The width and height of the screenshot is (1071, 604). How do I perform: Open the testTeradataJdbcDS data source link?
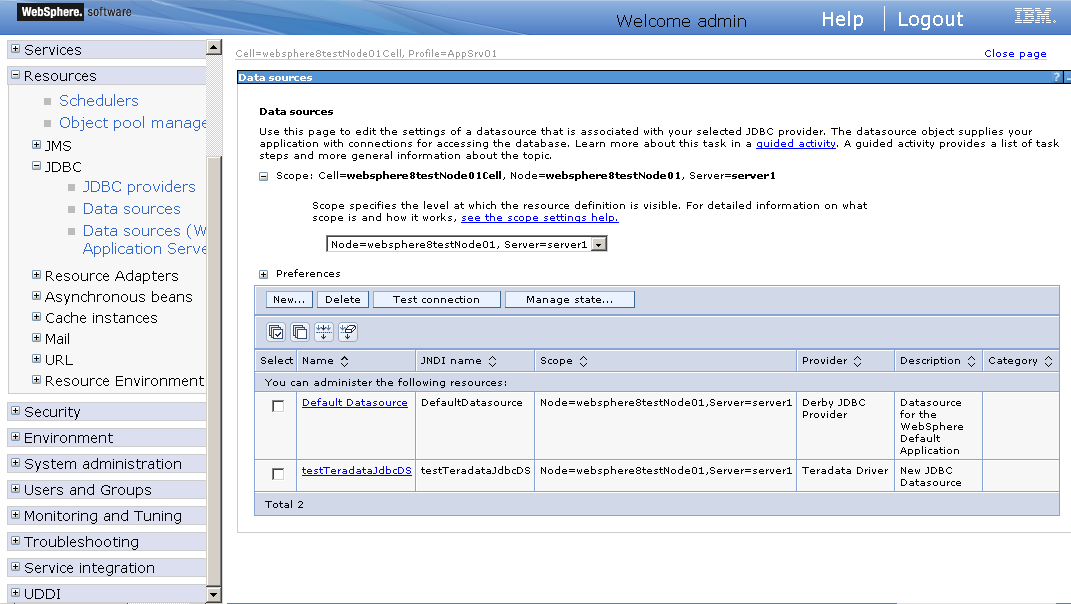[356, 471]
